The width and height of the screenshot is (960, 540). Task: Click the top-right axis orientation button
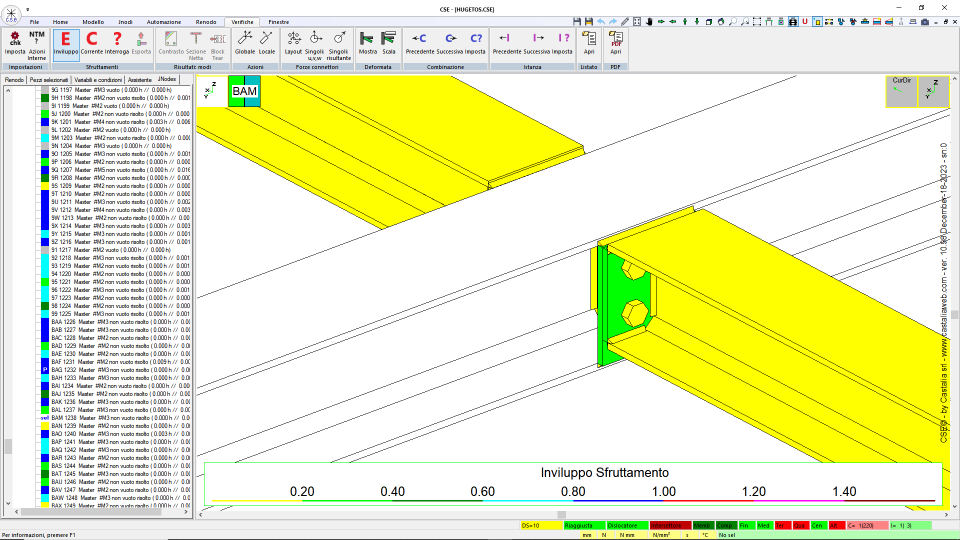pyautogui.click(x=933, y=91)
